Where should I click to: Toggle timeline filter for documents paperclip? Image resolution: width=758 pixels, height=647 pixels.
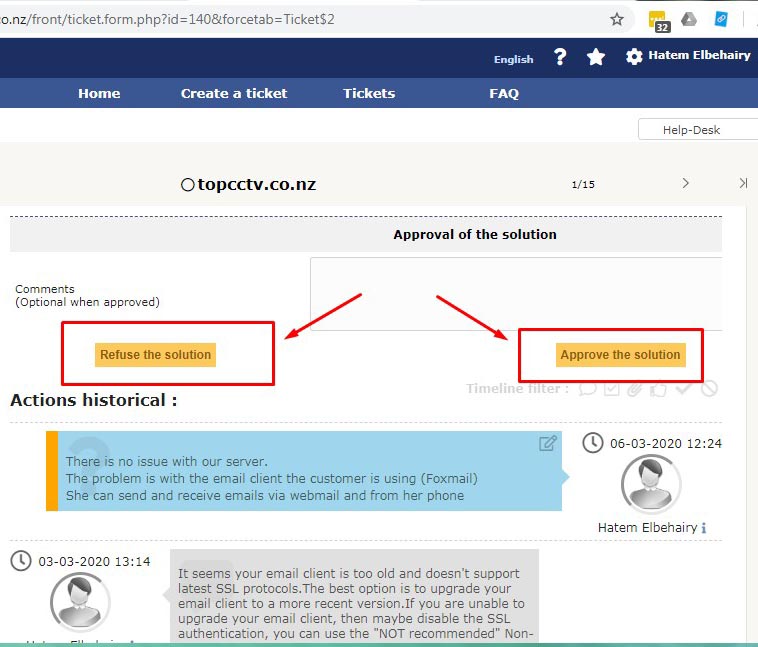click(x=635, y=389)
